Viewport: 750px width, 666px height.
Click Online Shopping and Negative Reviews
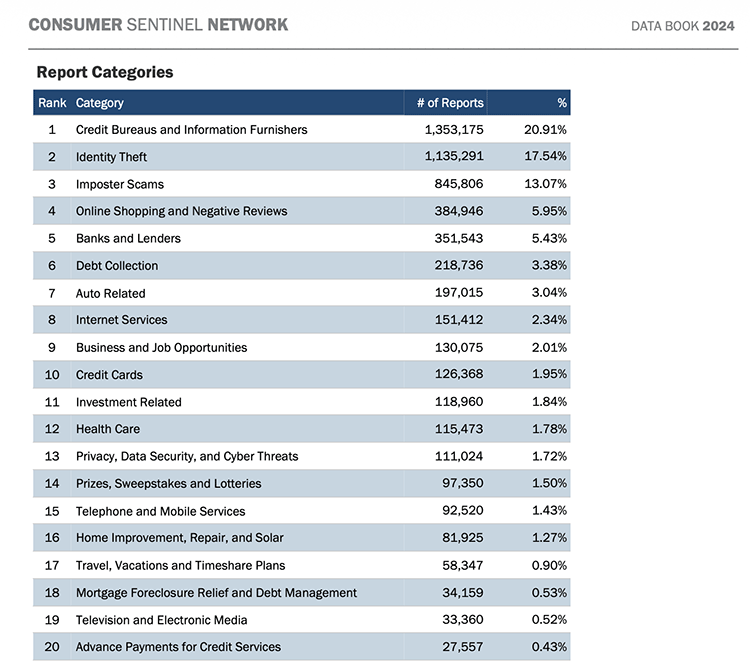coord(181,211)
